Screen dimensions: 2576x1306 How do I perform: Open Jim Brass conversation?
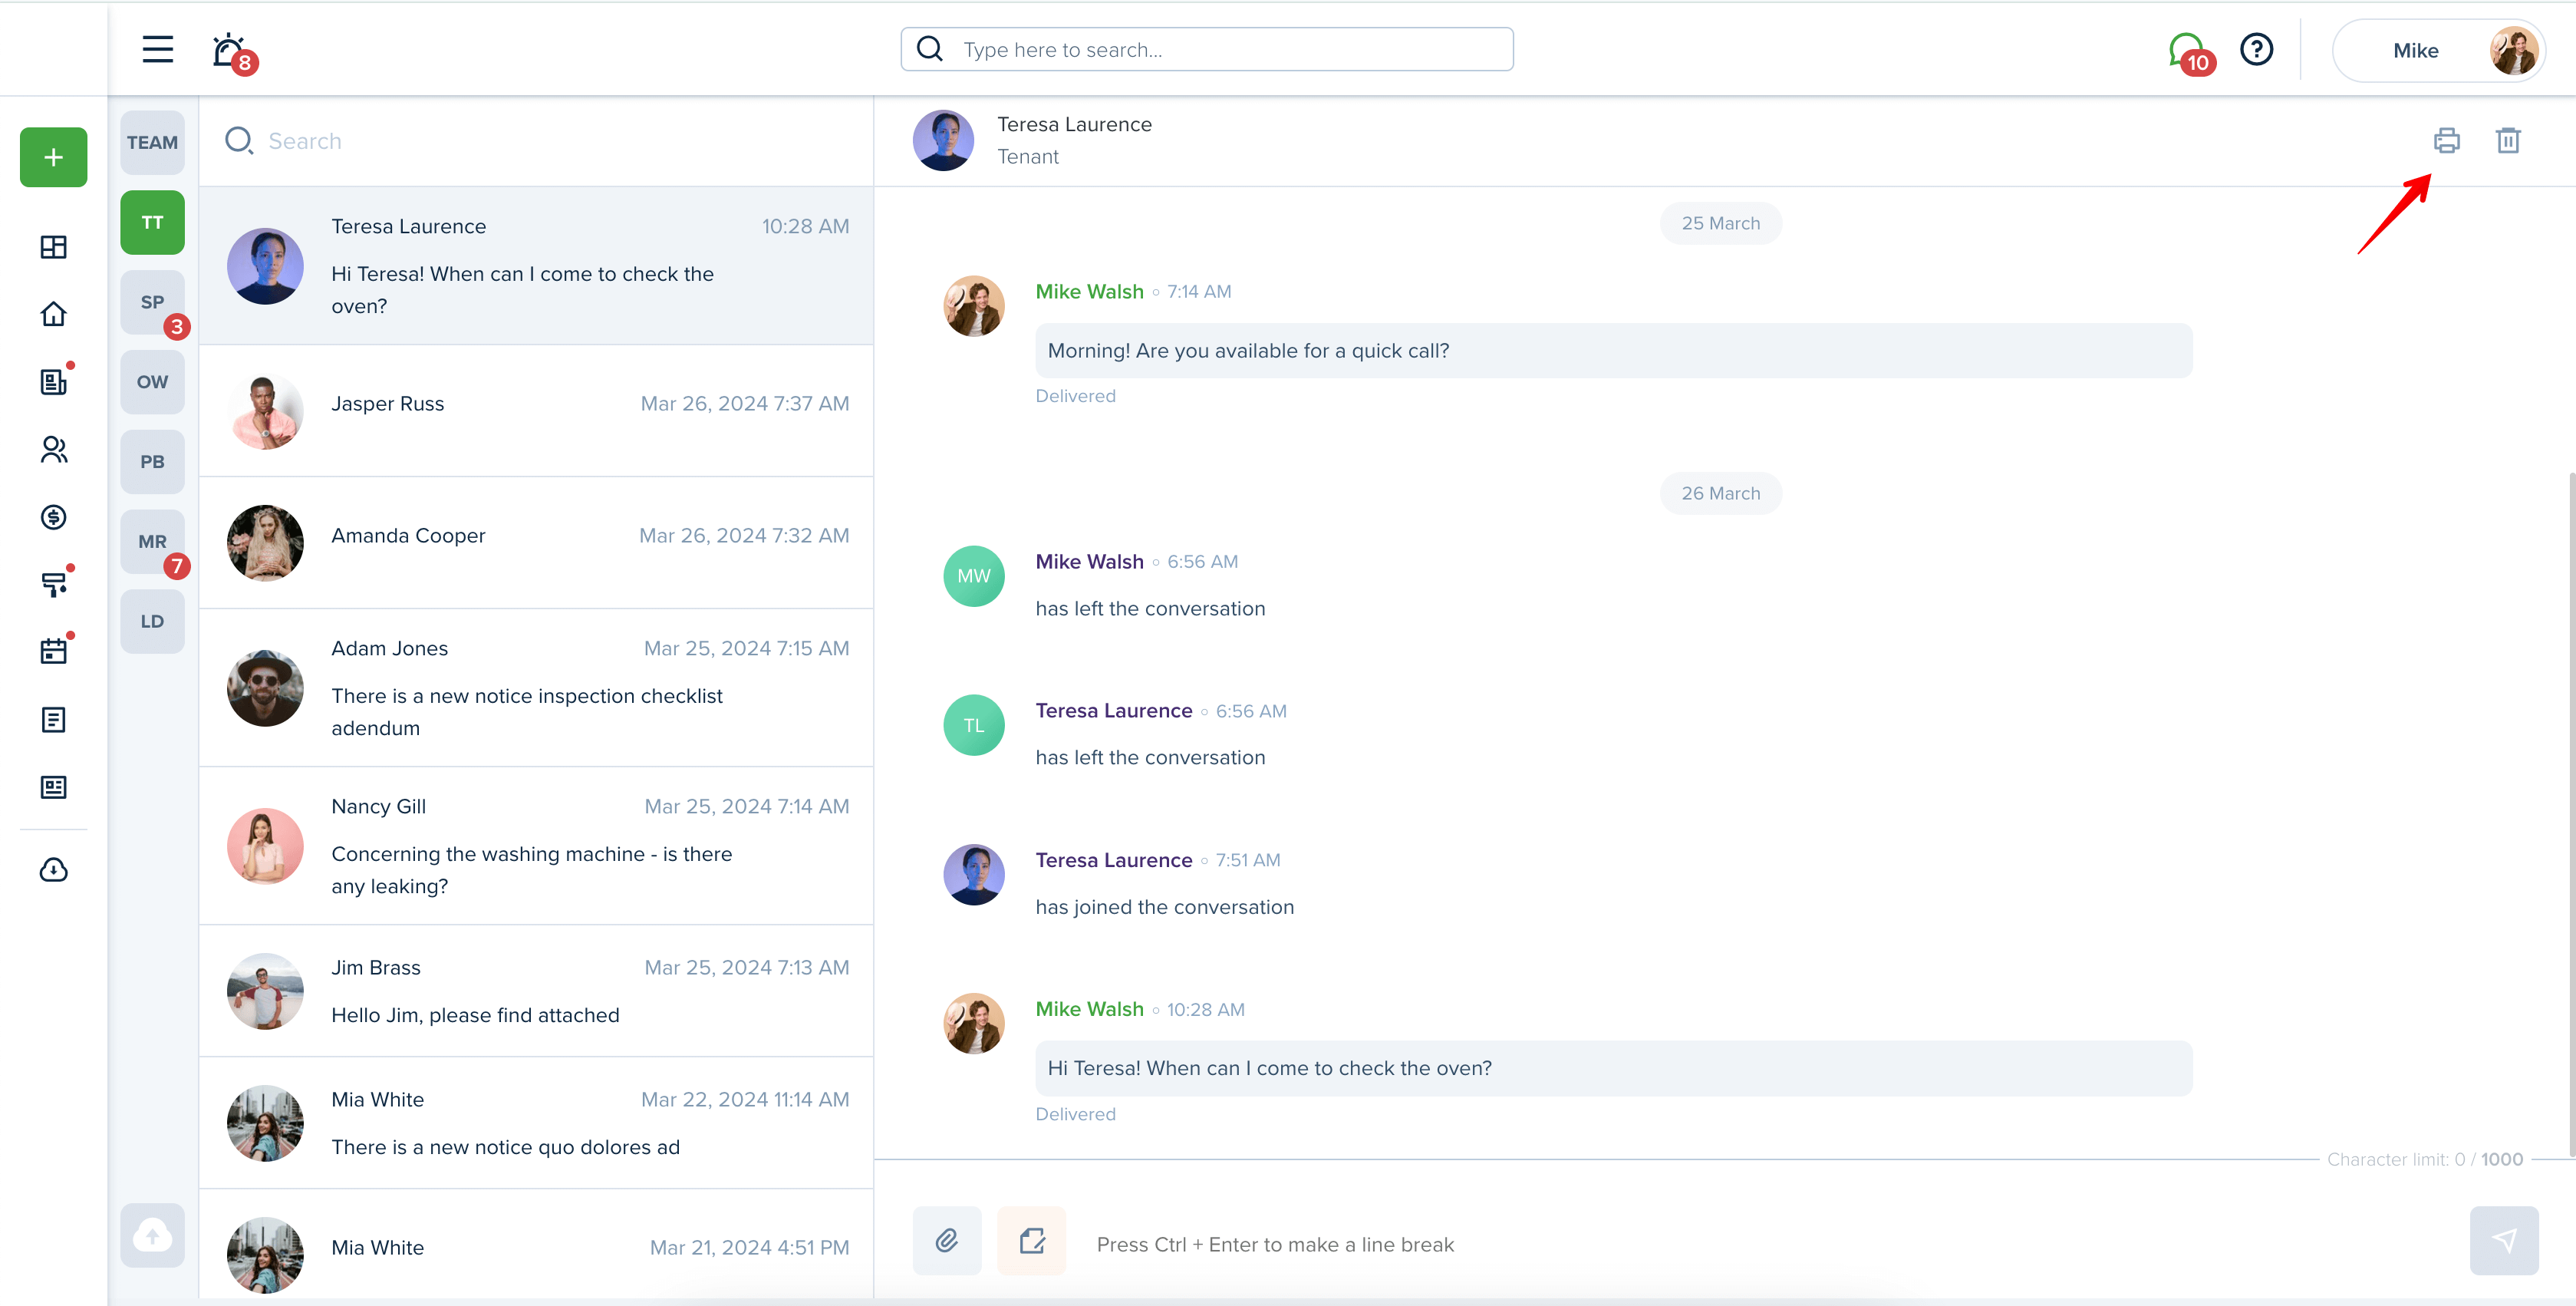click(x=536, y=991)
